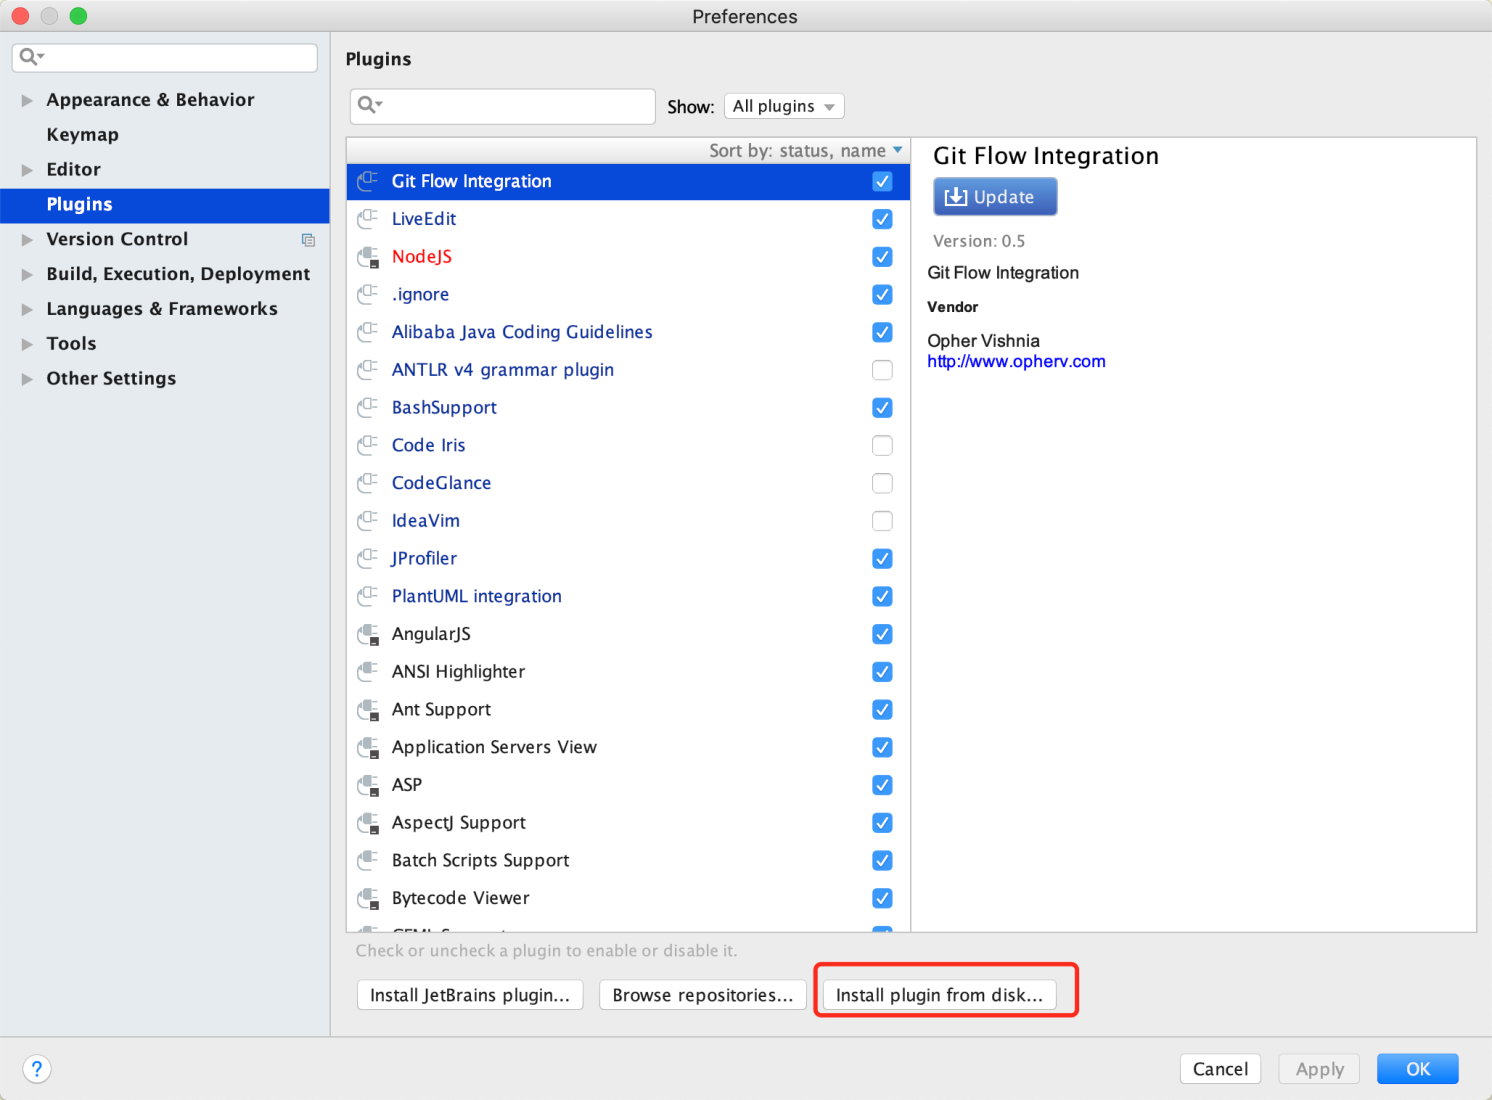Screen dimensions: 1492x1100
Task: Uncheck the Bytecode Viewer plugin checkbox
Action: coord(882,898)
